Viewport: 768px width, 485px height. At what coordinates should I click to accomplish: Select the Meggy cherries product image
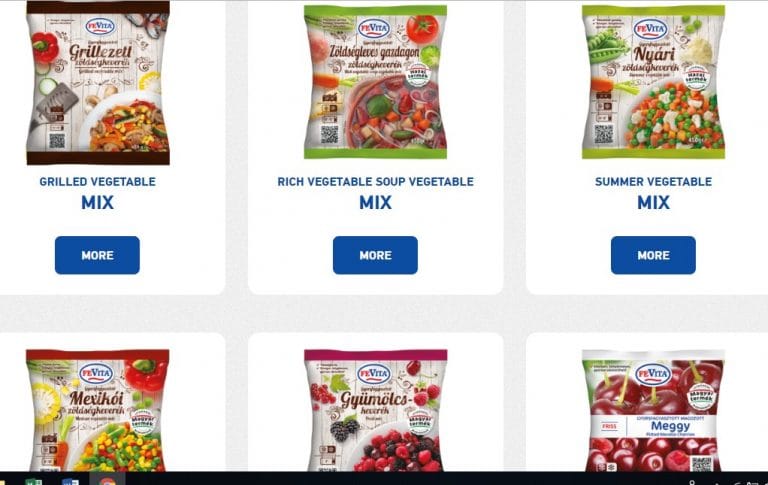coord(653,411)
